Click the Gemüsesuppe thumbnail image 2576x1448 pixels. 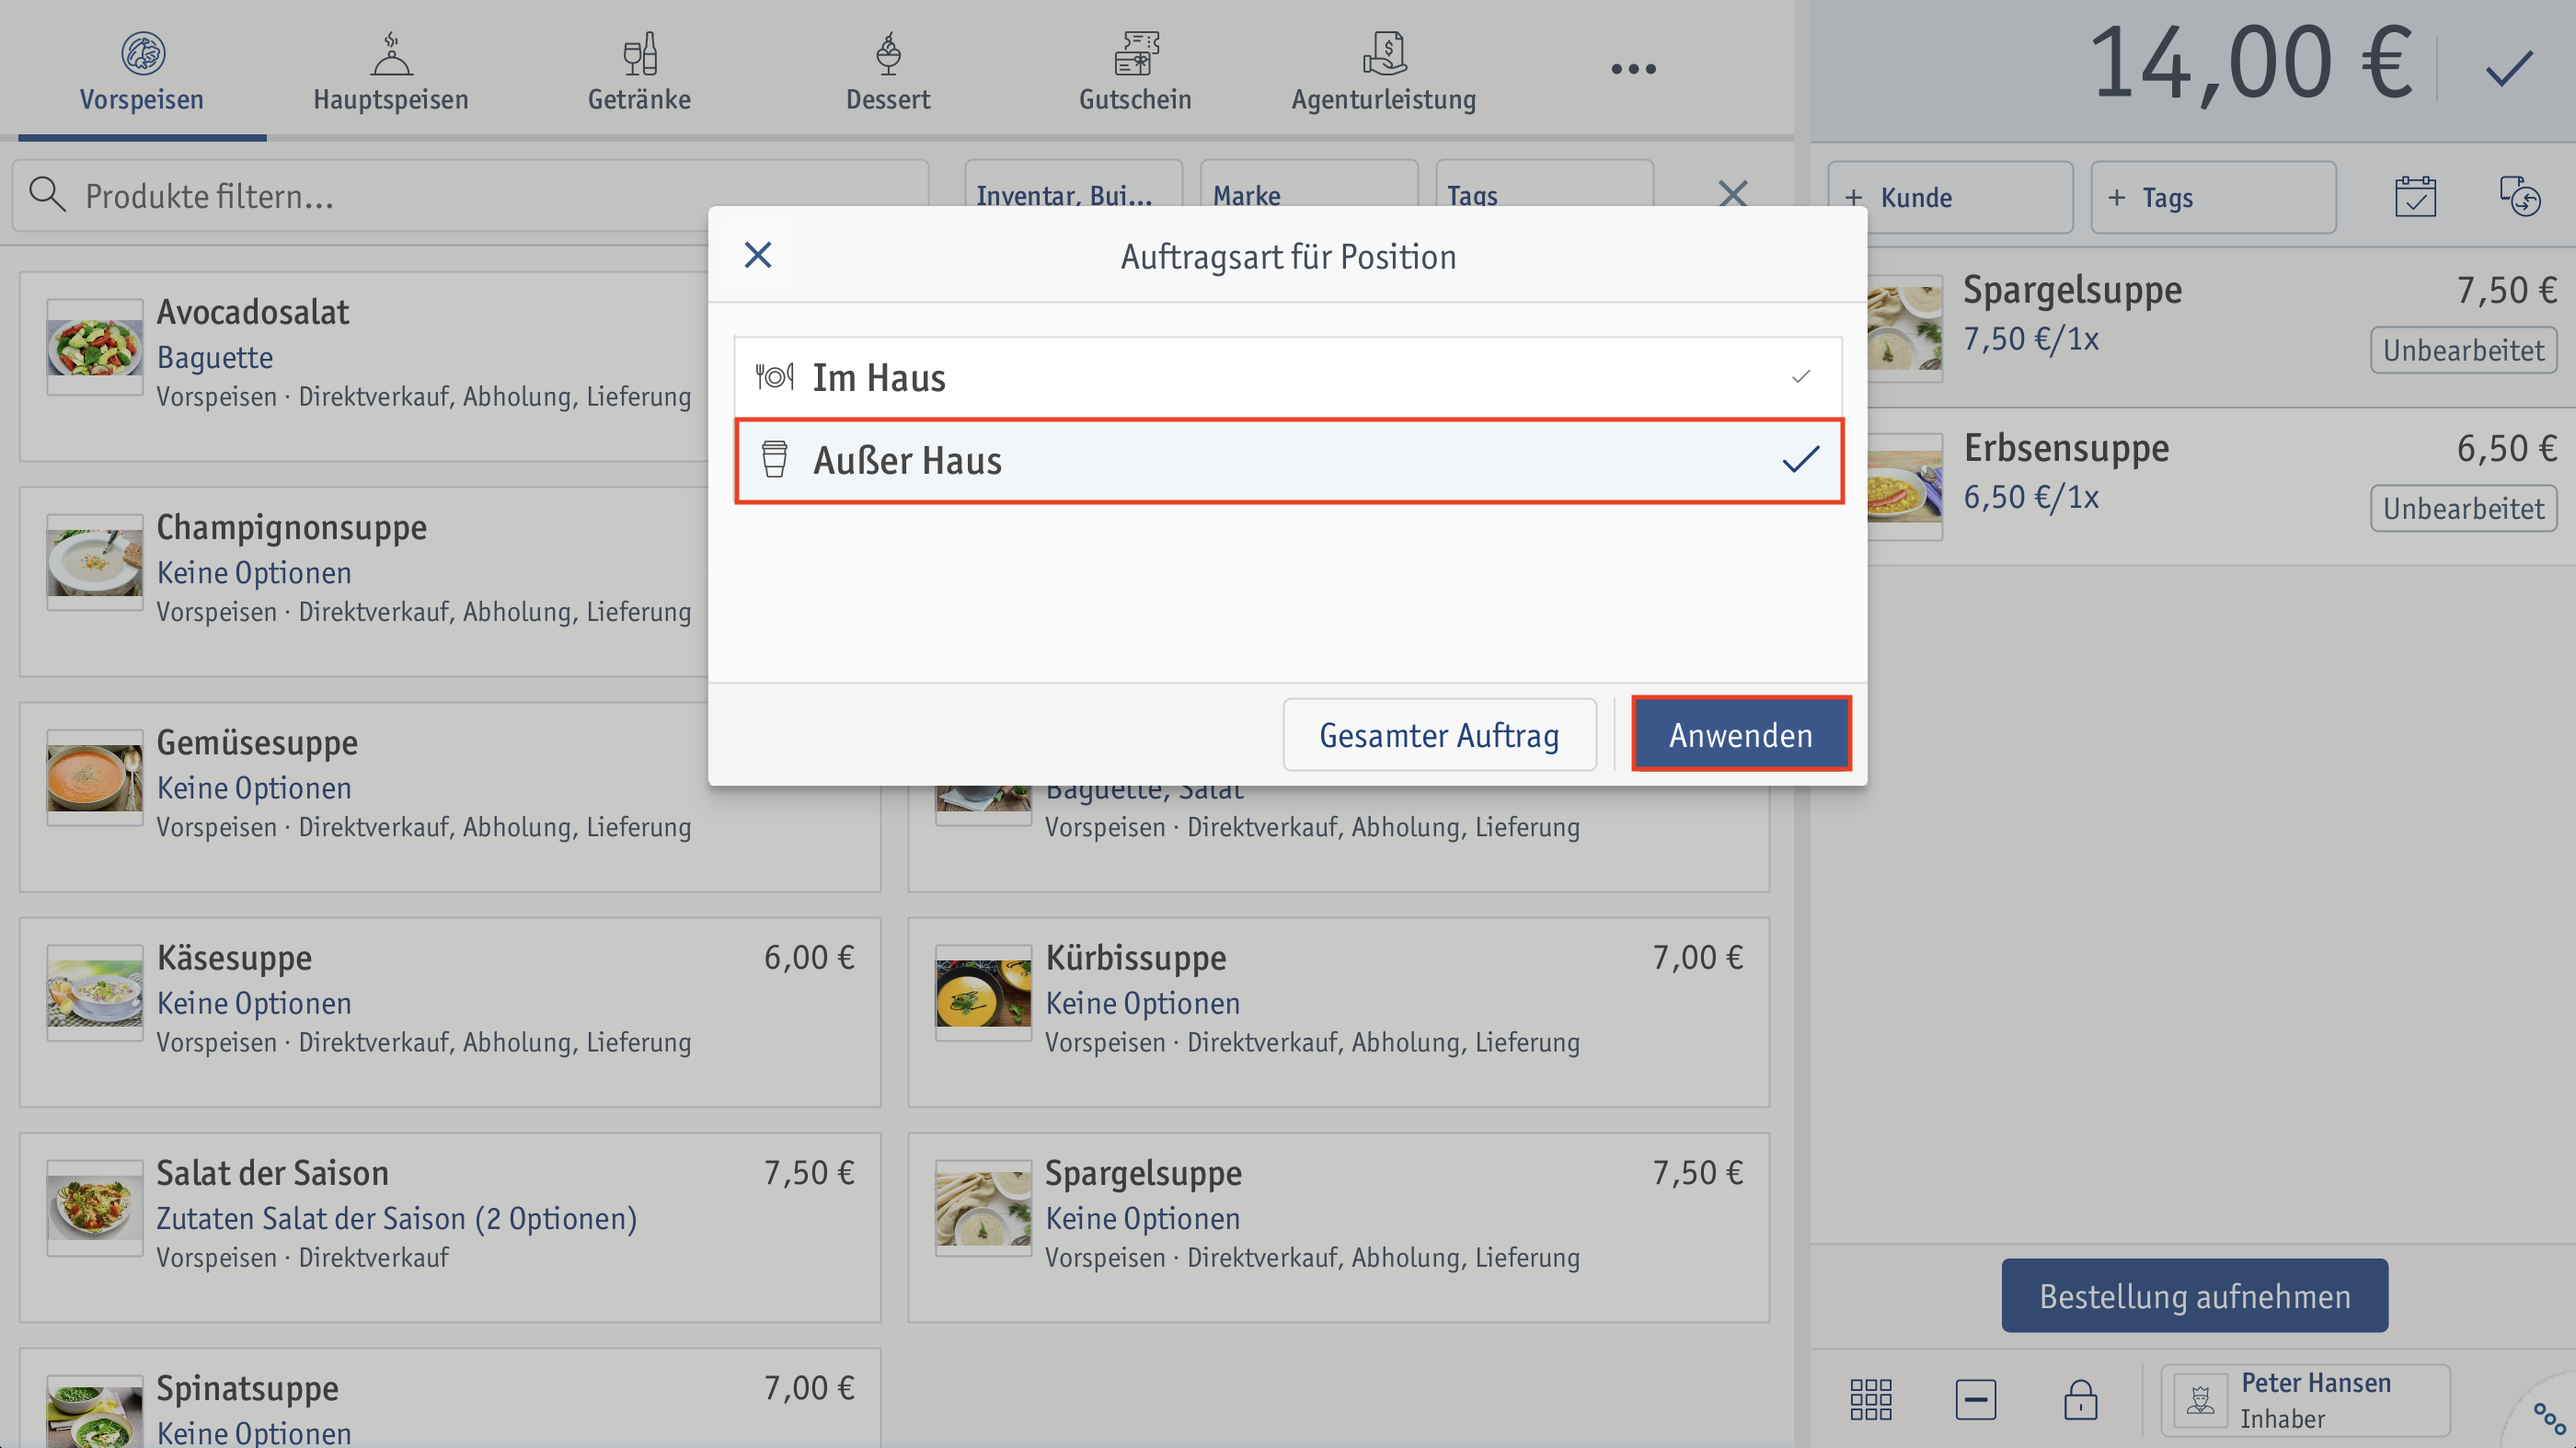coord(95,777)
